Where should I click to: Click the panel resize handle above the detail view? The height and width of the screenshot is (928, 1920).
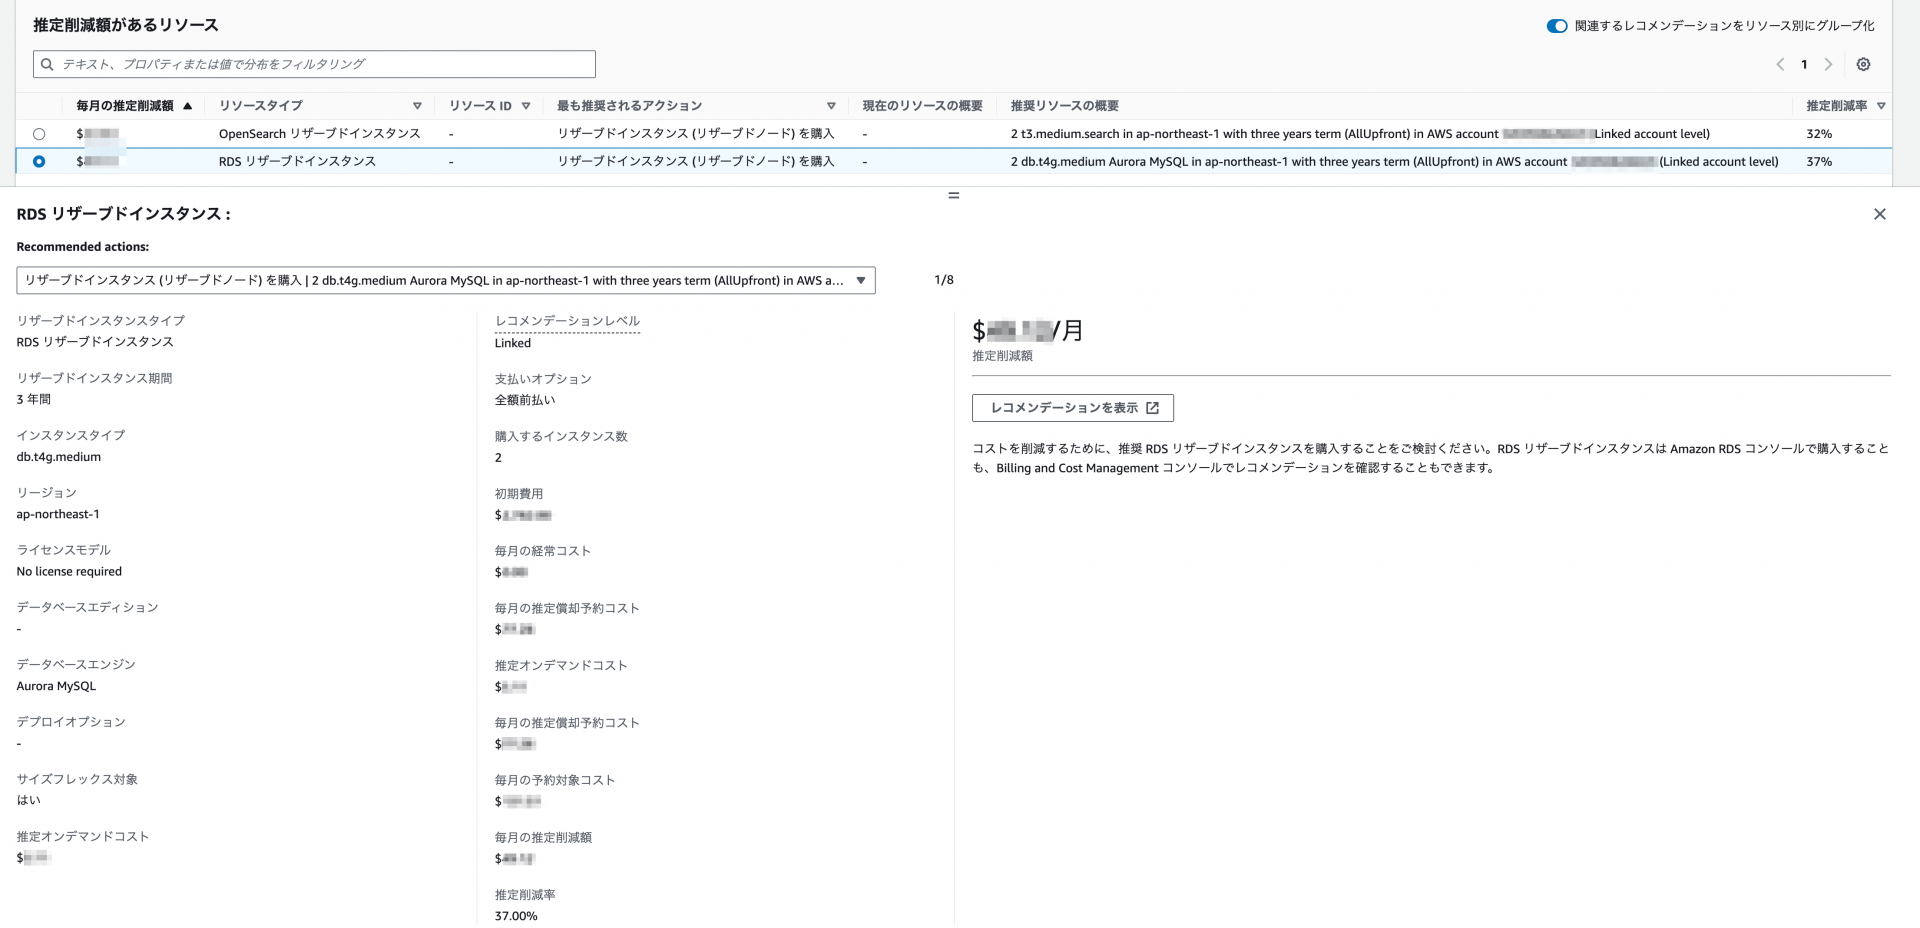coord(953,196)
